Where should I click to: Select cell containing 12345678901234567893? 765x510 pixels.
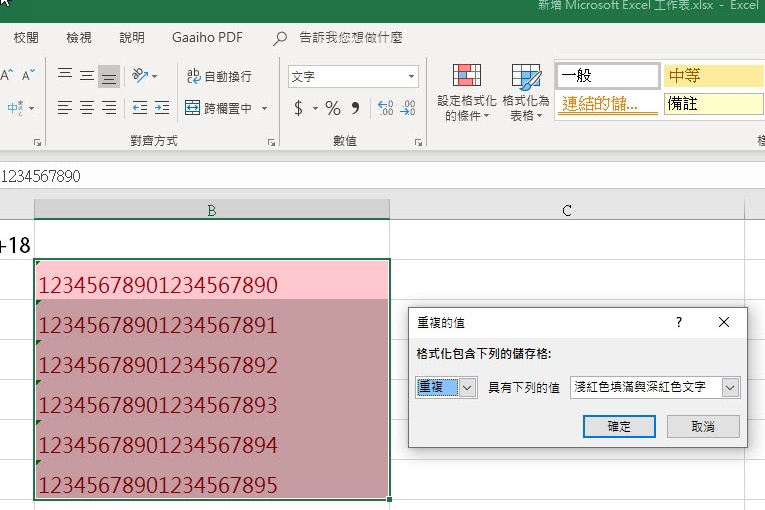(212, 400)
